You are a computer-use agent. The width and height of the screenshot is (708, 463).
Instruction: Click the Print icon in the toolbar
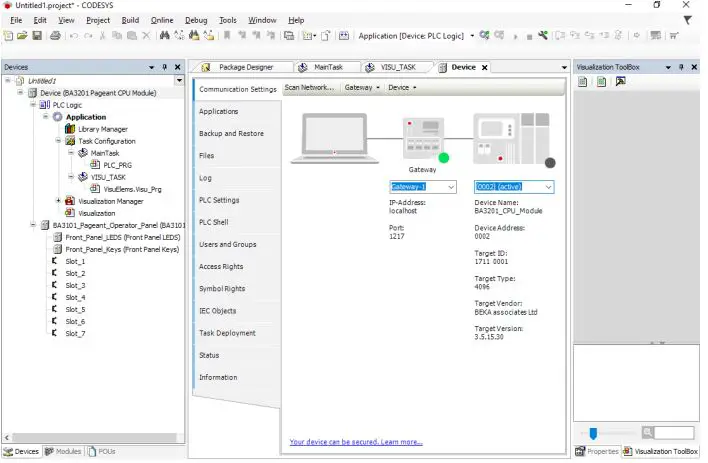(x=56, y=36)
